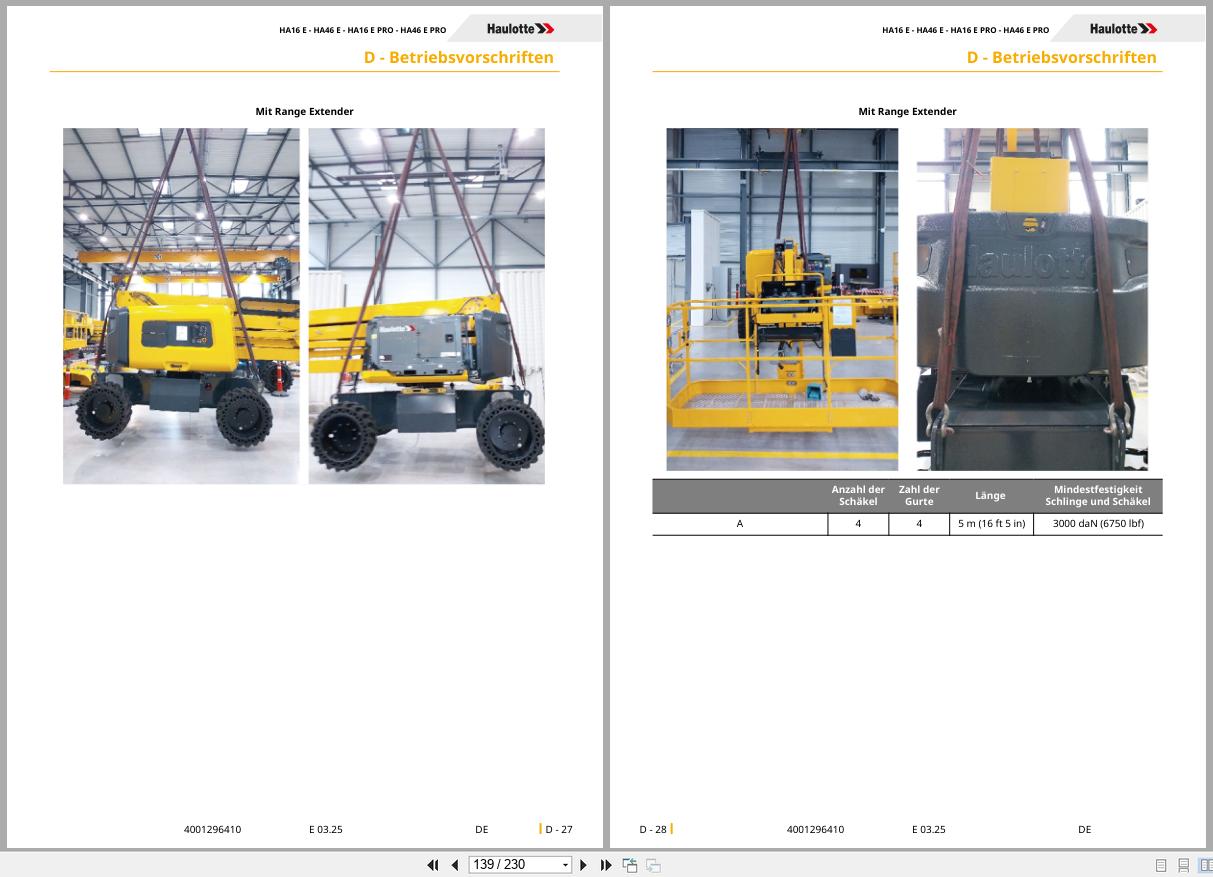Click page number 'D - 28' in footer
Viewport: 1213px width, 877px height.
tap(653, 829)
